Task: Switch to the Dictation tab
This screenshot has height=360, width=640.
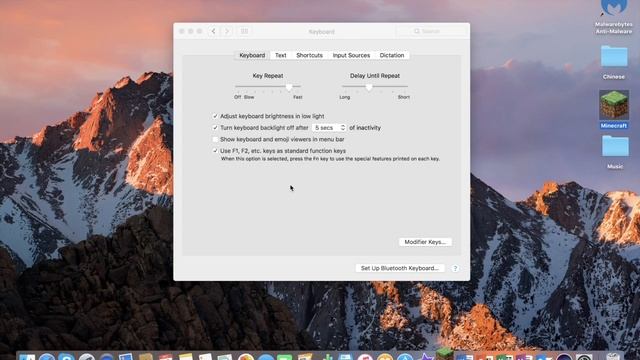Action: tap(392, 55)
